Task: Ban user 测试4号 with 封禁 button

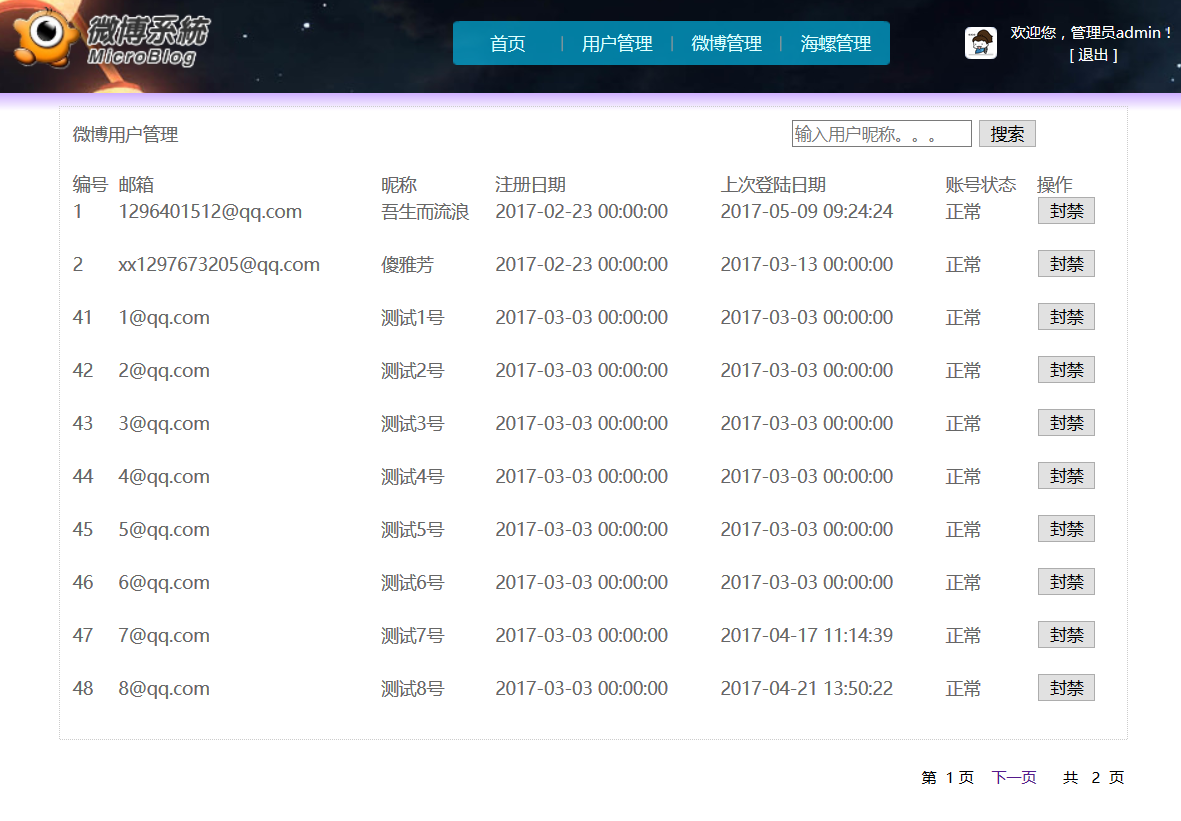Action: (x=1066, y=476)
